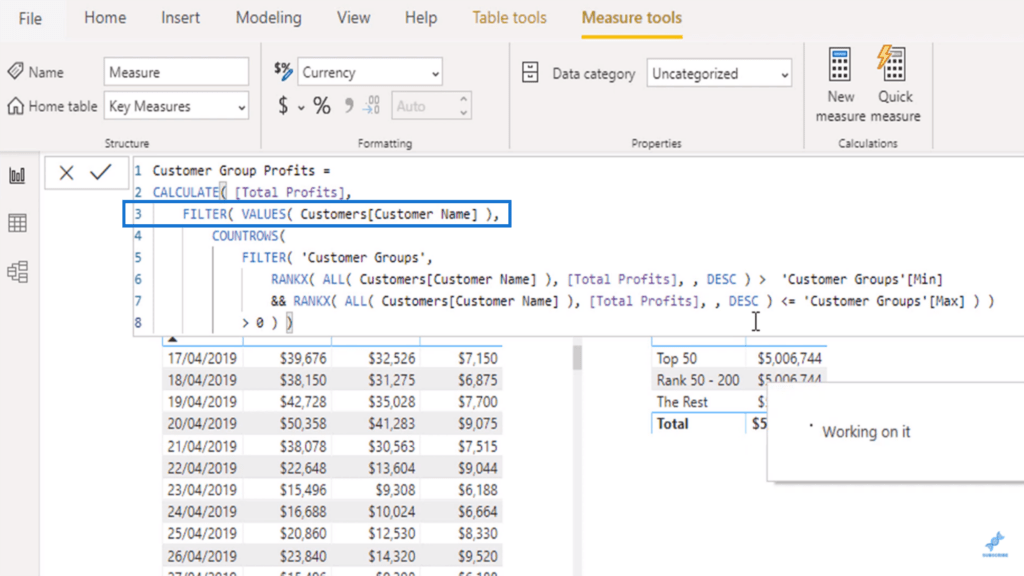Go to the Modeling ribbon tab
1024x576 pixels.
[x=268, y=18]
